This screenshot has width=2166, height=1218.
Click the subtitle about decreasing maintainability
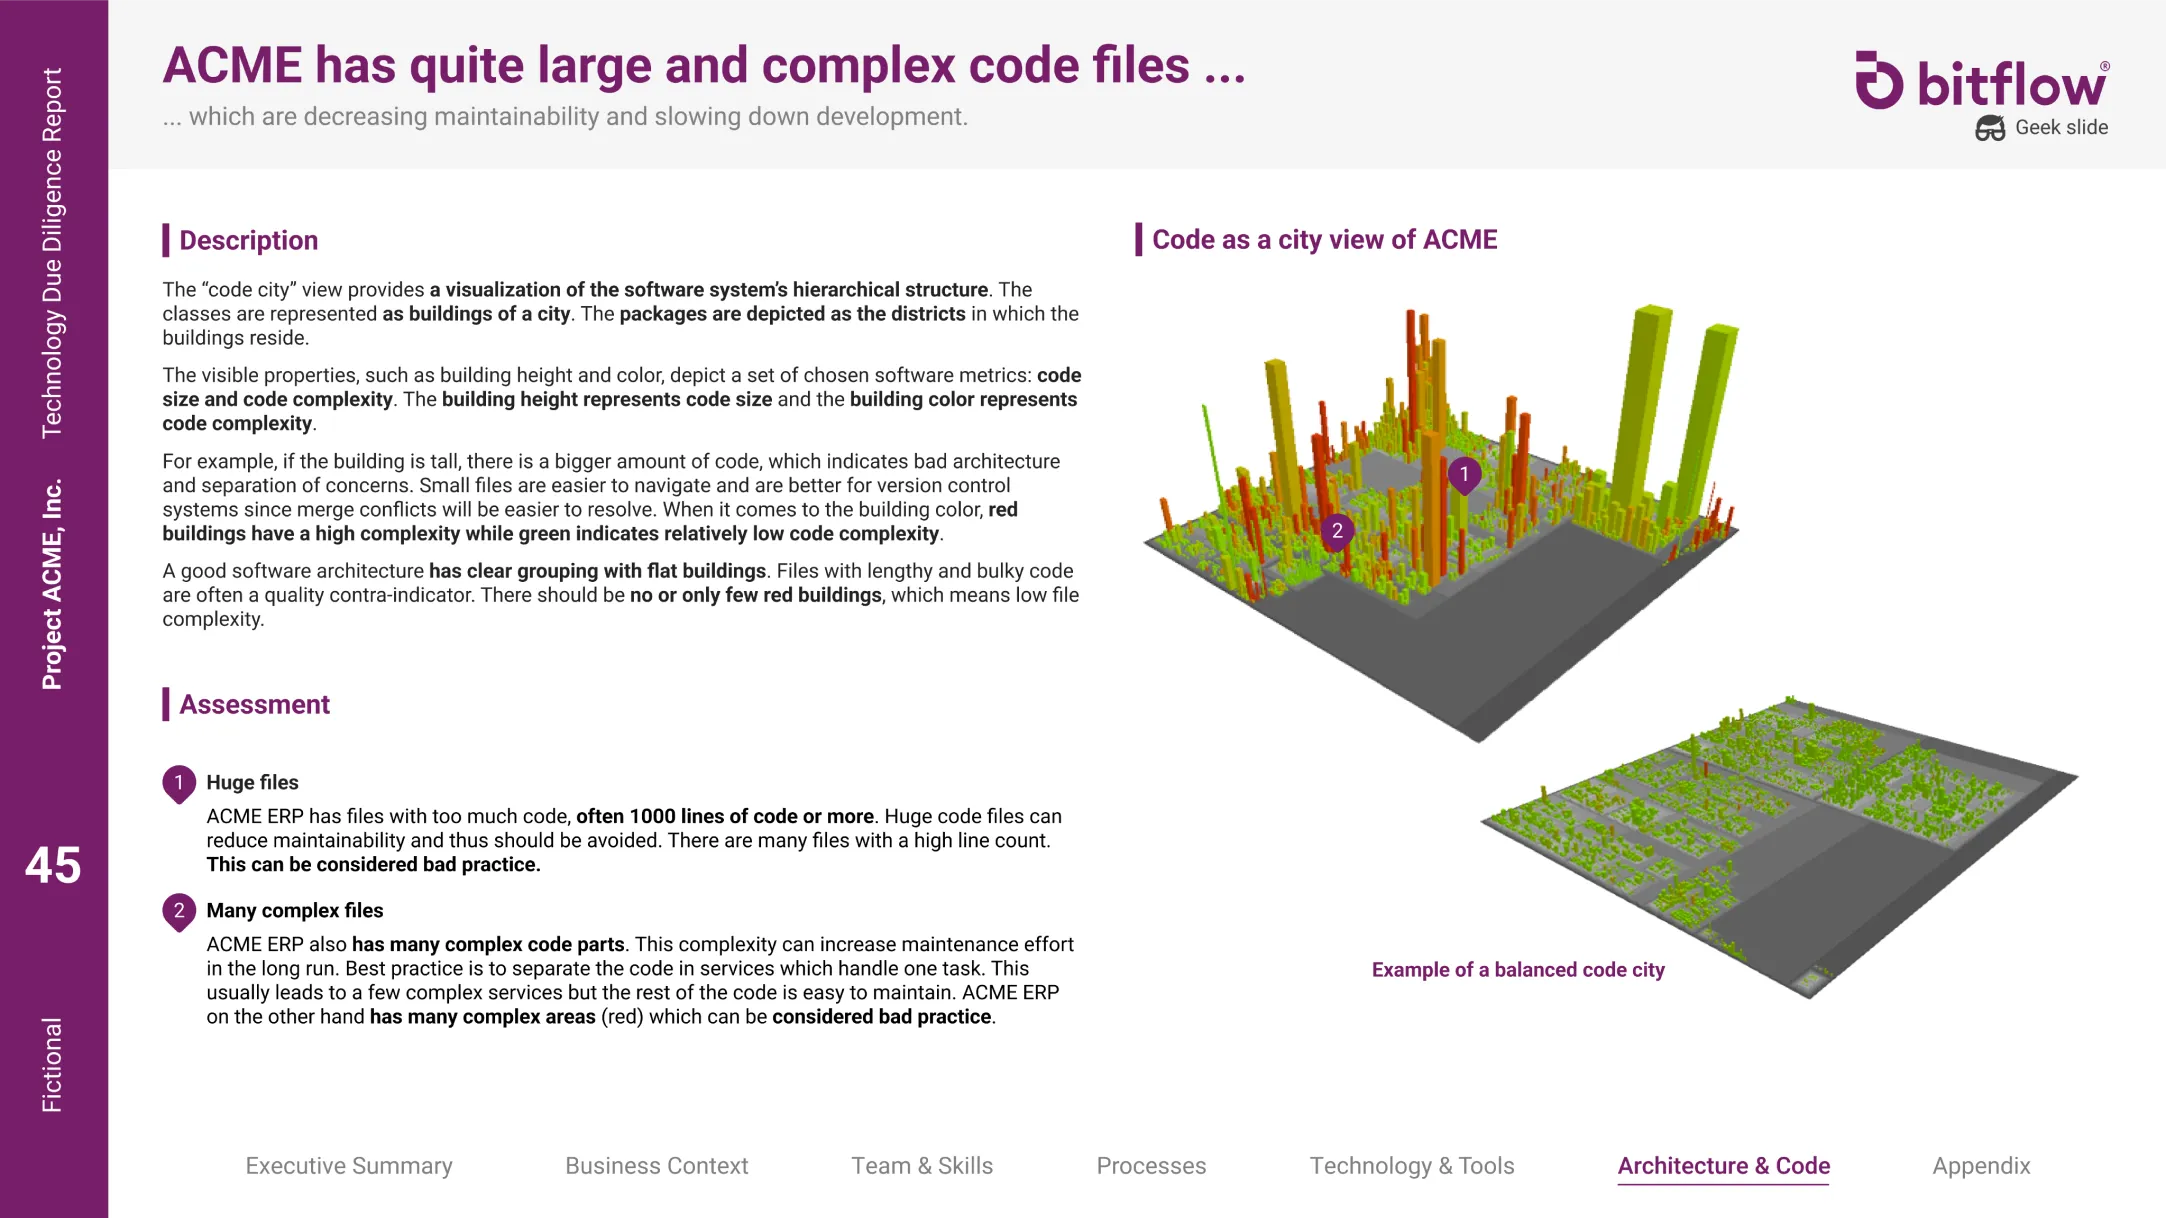tap(565, 117)
